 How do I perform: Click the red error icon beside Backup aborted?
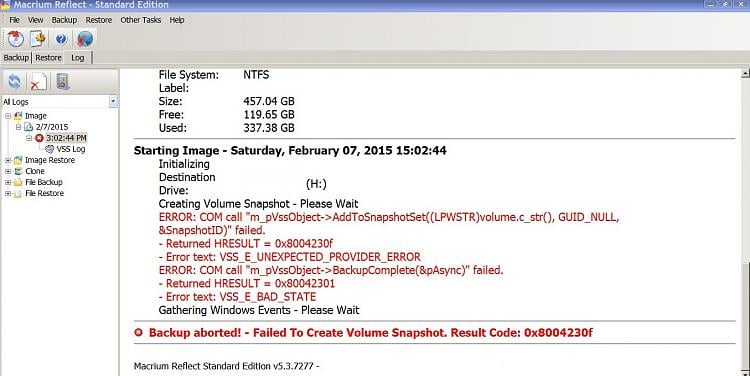pyautogui.click(x=138, y=332)
